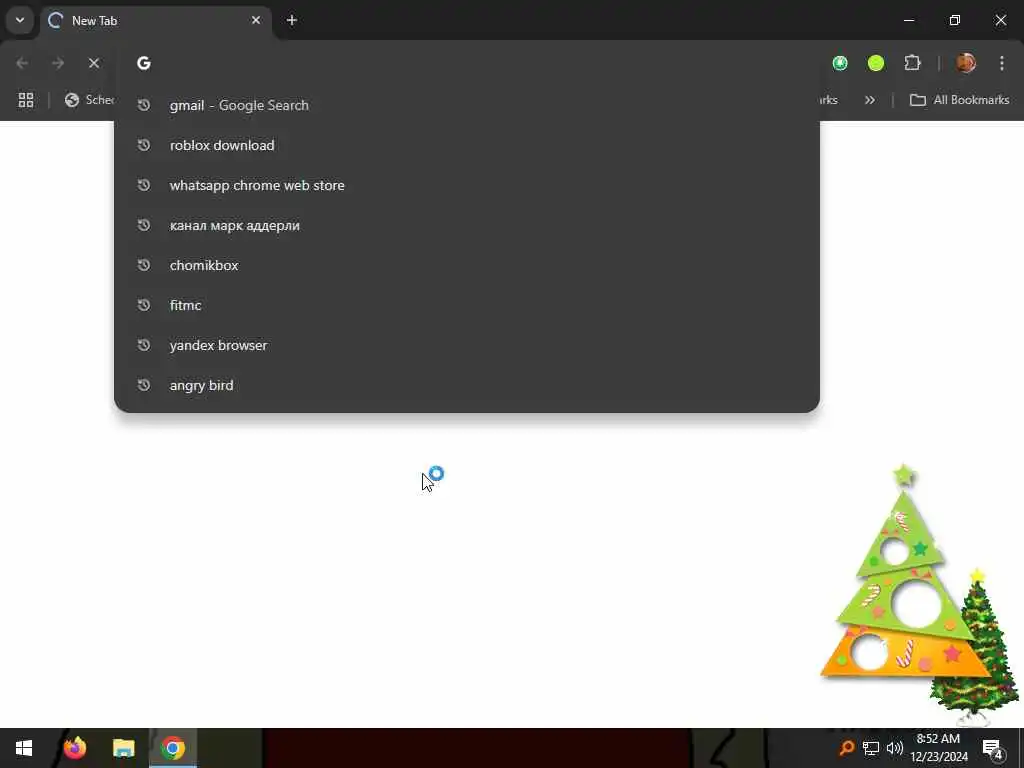Click the history icon beside angry bird
Viewport: 1024px width, 768px height.
point(144,385)
